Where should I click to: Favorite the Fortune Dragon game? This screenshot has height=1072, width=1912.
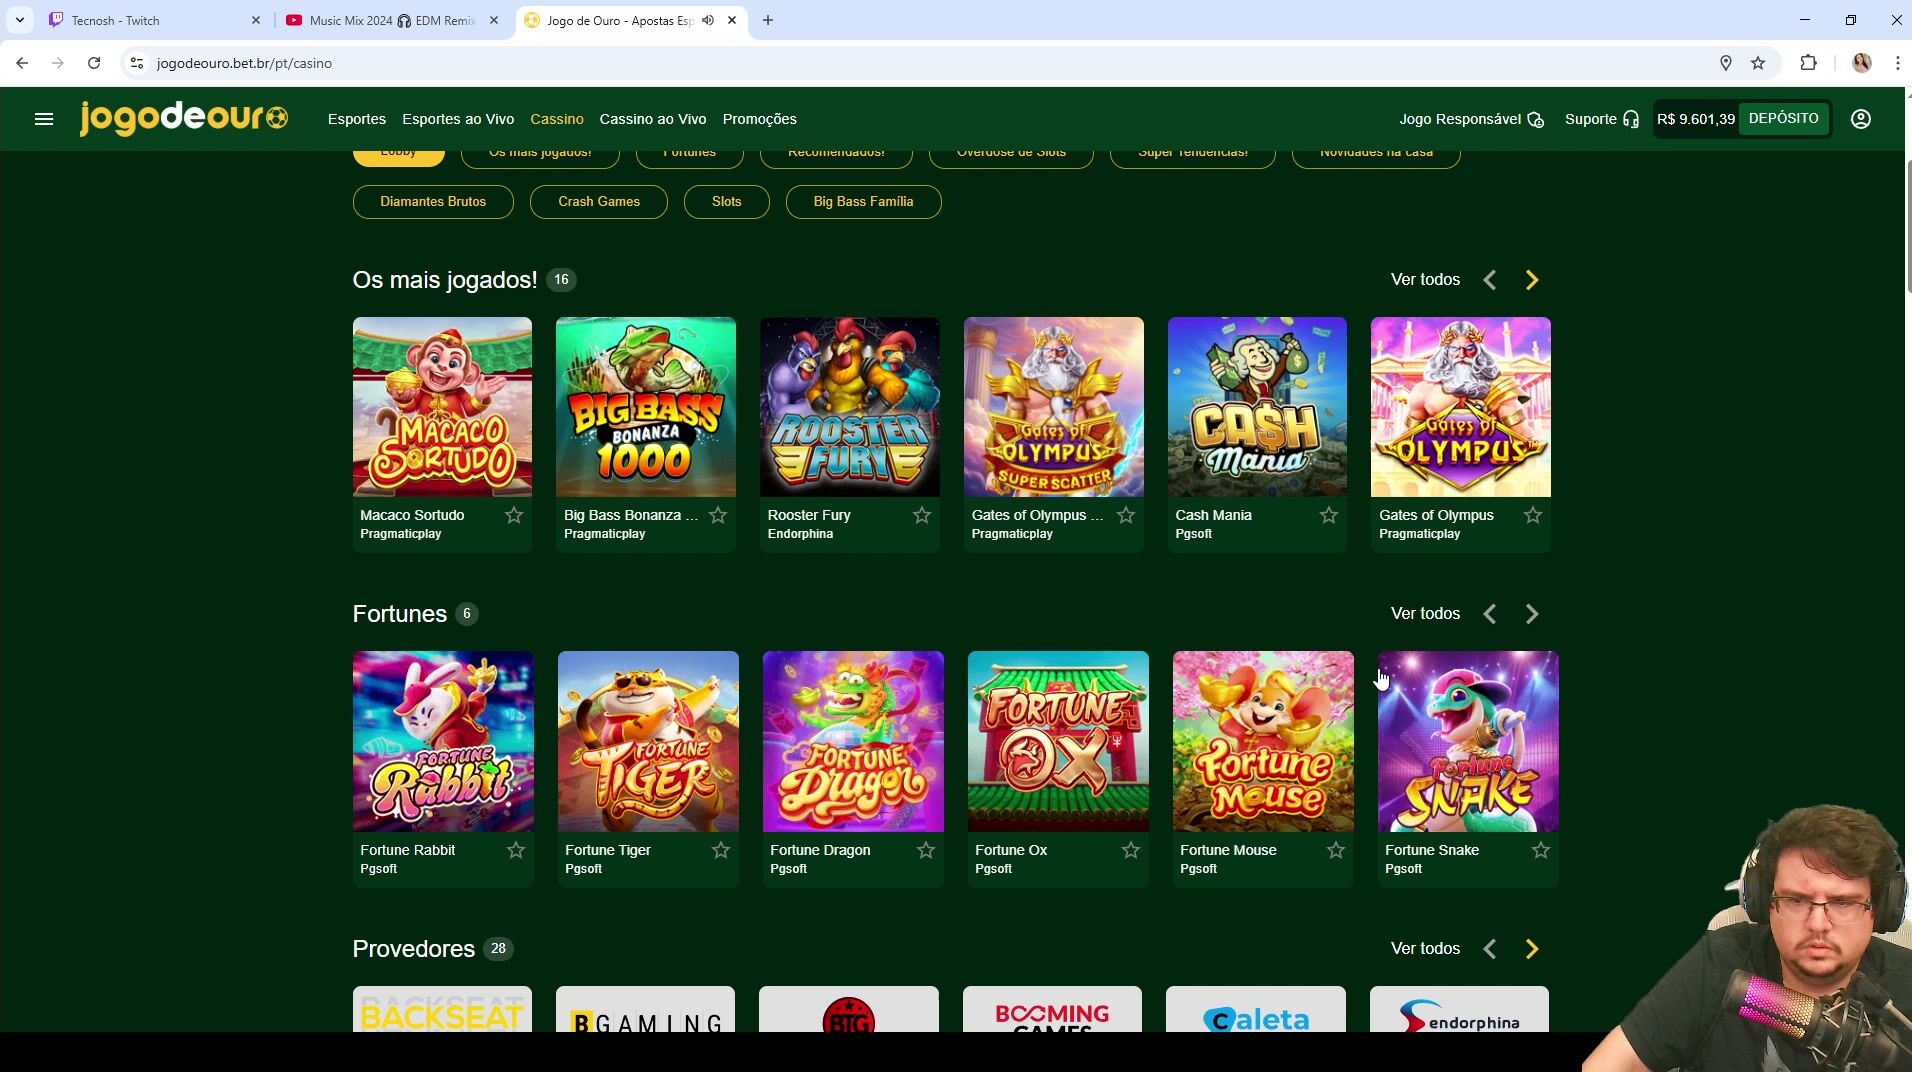tap(926, 850)
